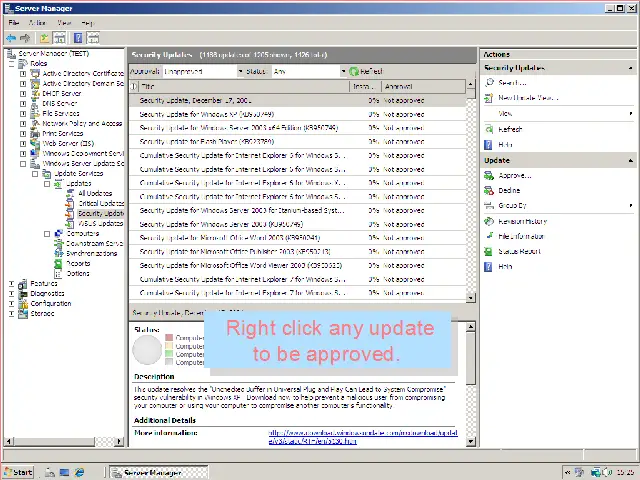Expand the Active Directory Certificate Services node
This screenshot has width=640, height=480.
coord(23,73)
